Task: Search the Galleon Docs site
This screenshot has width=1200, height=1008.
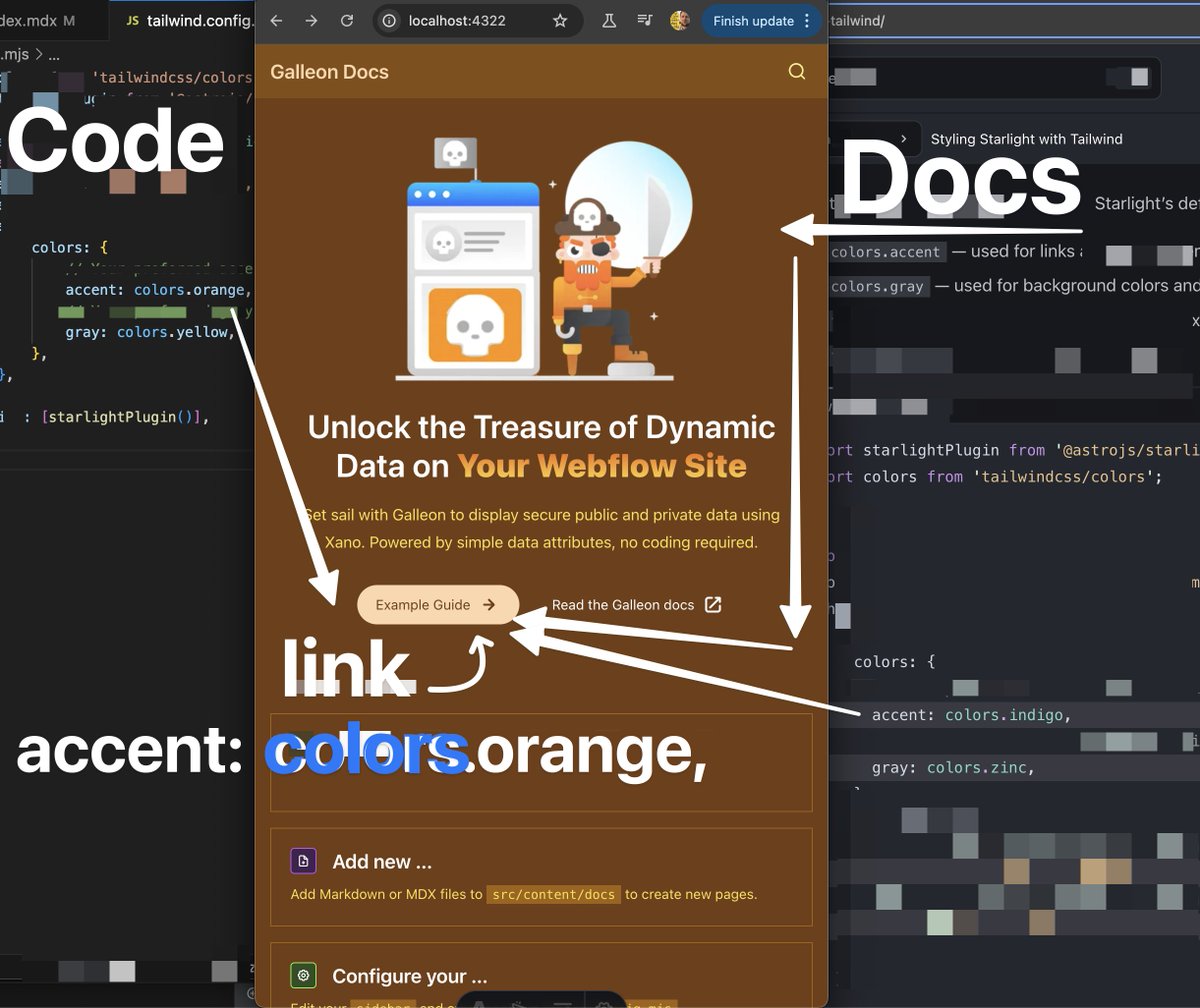Action: 797,71
